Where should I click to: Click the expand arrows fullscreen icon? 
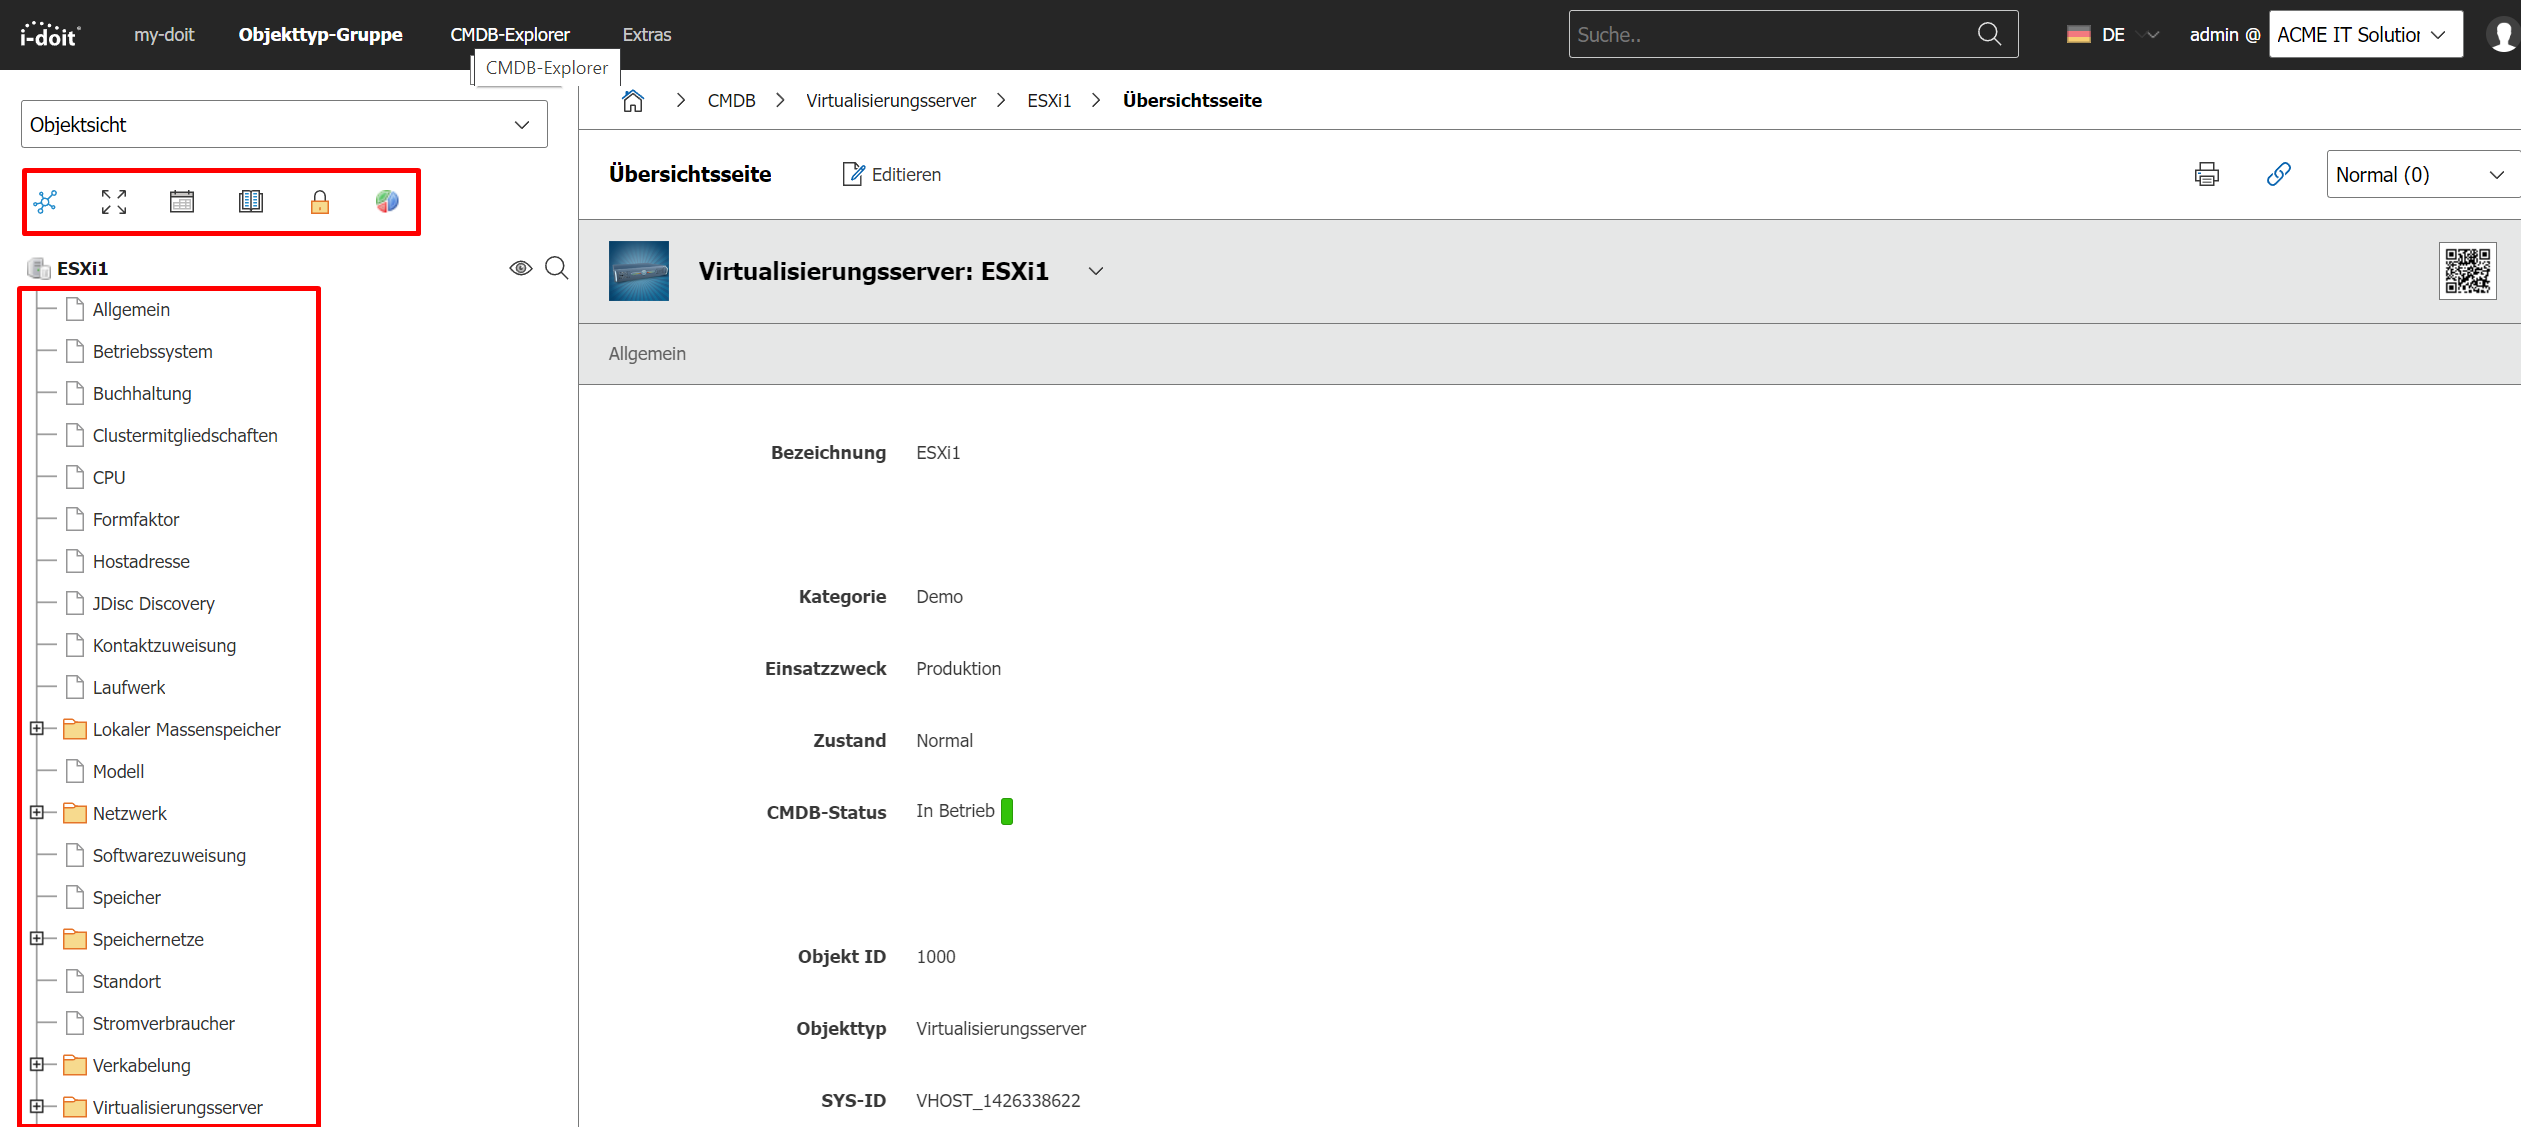(114, 202)
